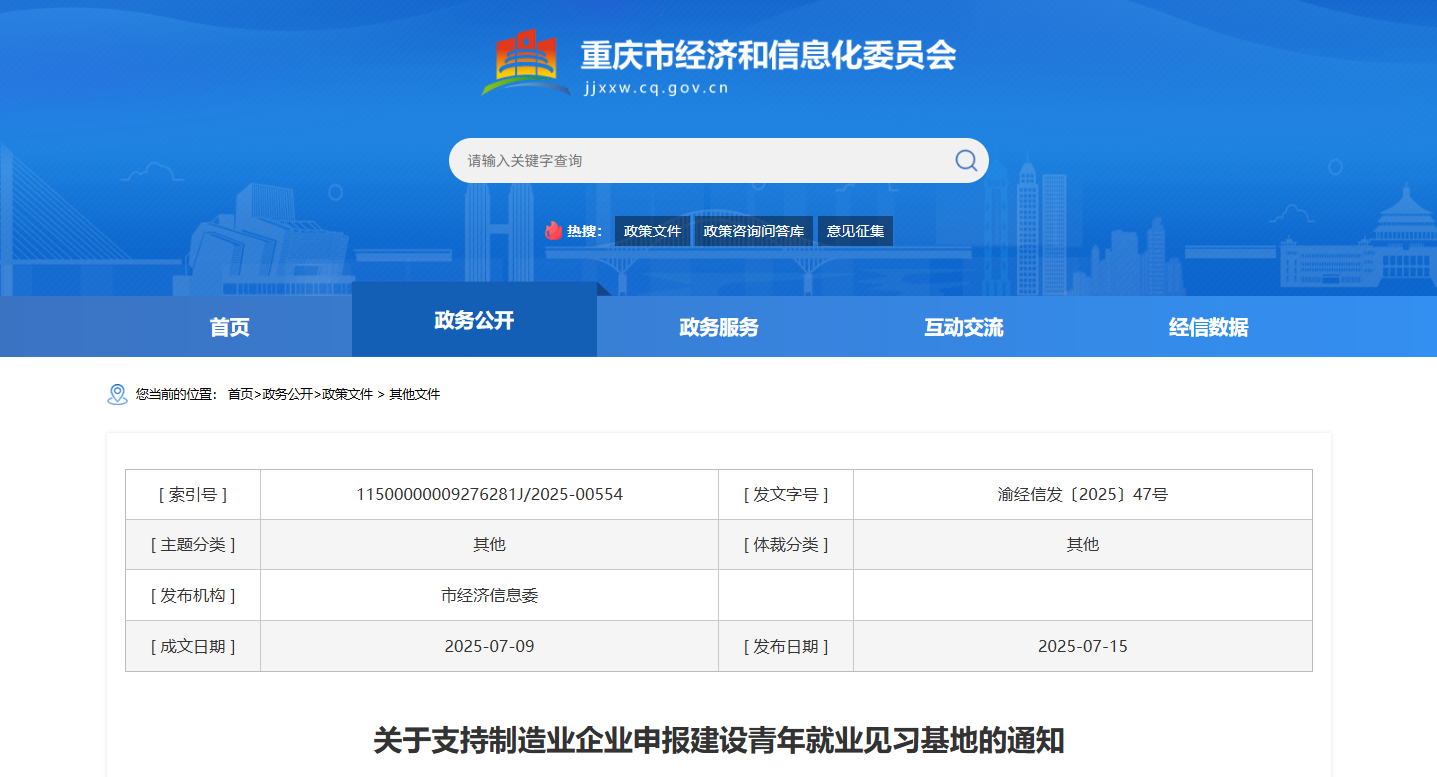Click 政策文件 in the breadcrumb path

347,395
